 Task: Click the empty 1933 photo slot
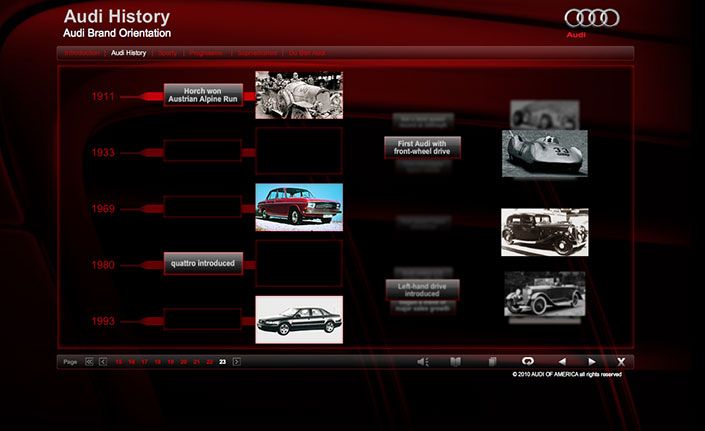coord(299,151)
